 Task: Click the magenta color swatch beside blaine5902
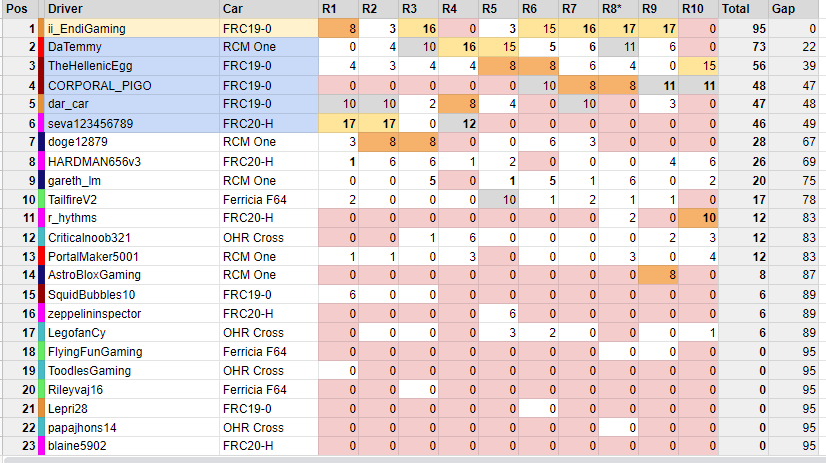click(41, 447)
